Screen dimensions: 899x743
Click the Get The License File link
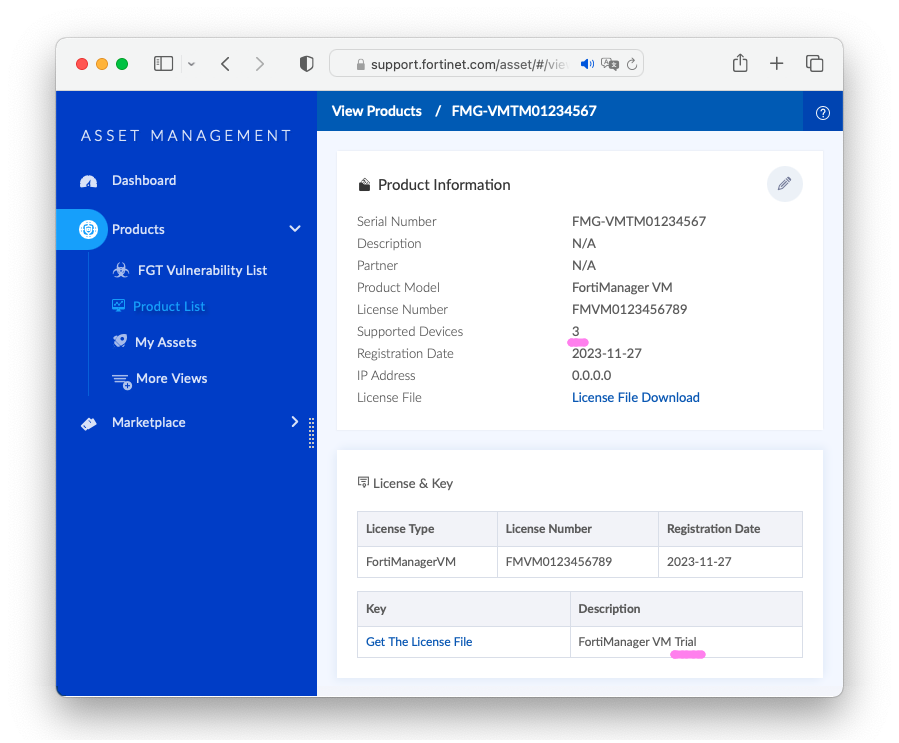[x=419, y=642]
